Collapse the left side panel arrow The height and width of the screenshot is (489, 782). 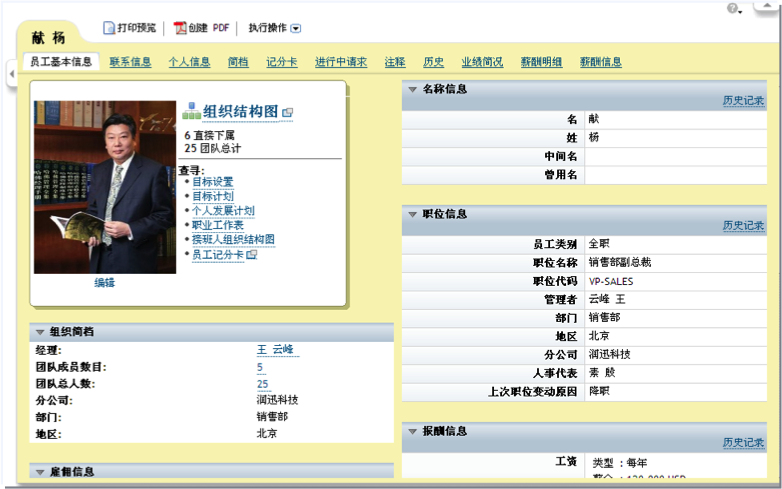click(11, 73)
